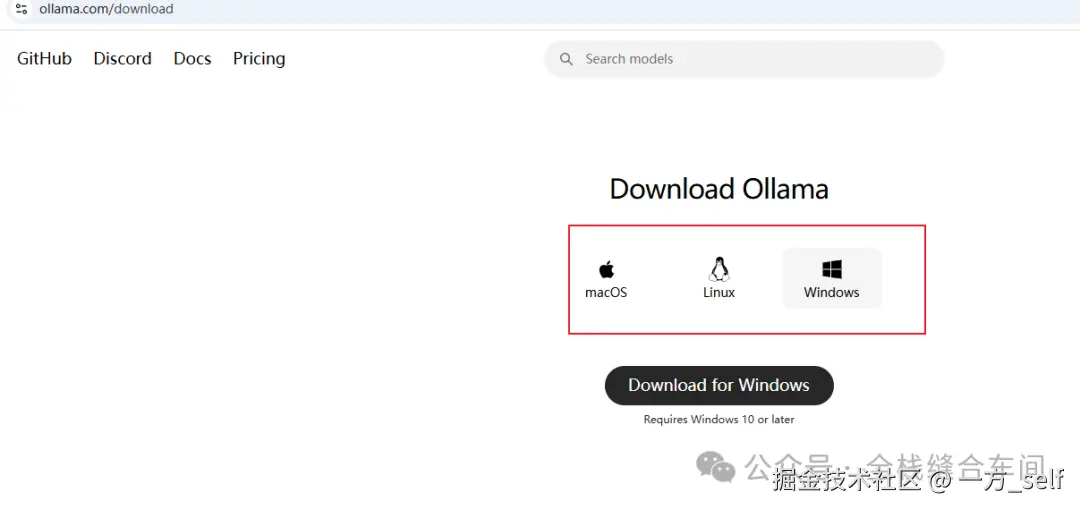The height and width of the screenshot is (510, 1080).
Task: Open the Pricing page
Action: (x=259, y=59)
